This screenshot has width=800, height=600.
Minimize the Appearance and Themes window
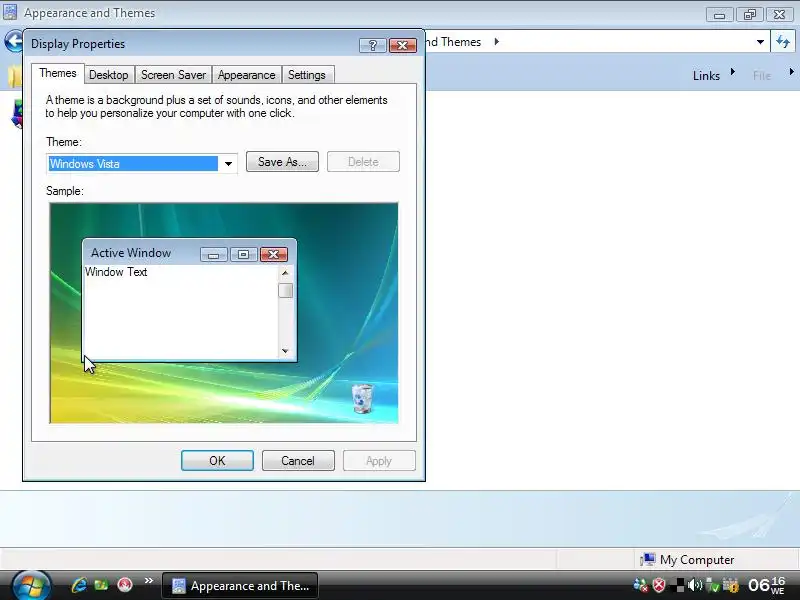pyautogui.click(x=719, y=14)
